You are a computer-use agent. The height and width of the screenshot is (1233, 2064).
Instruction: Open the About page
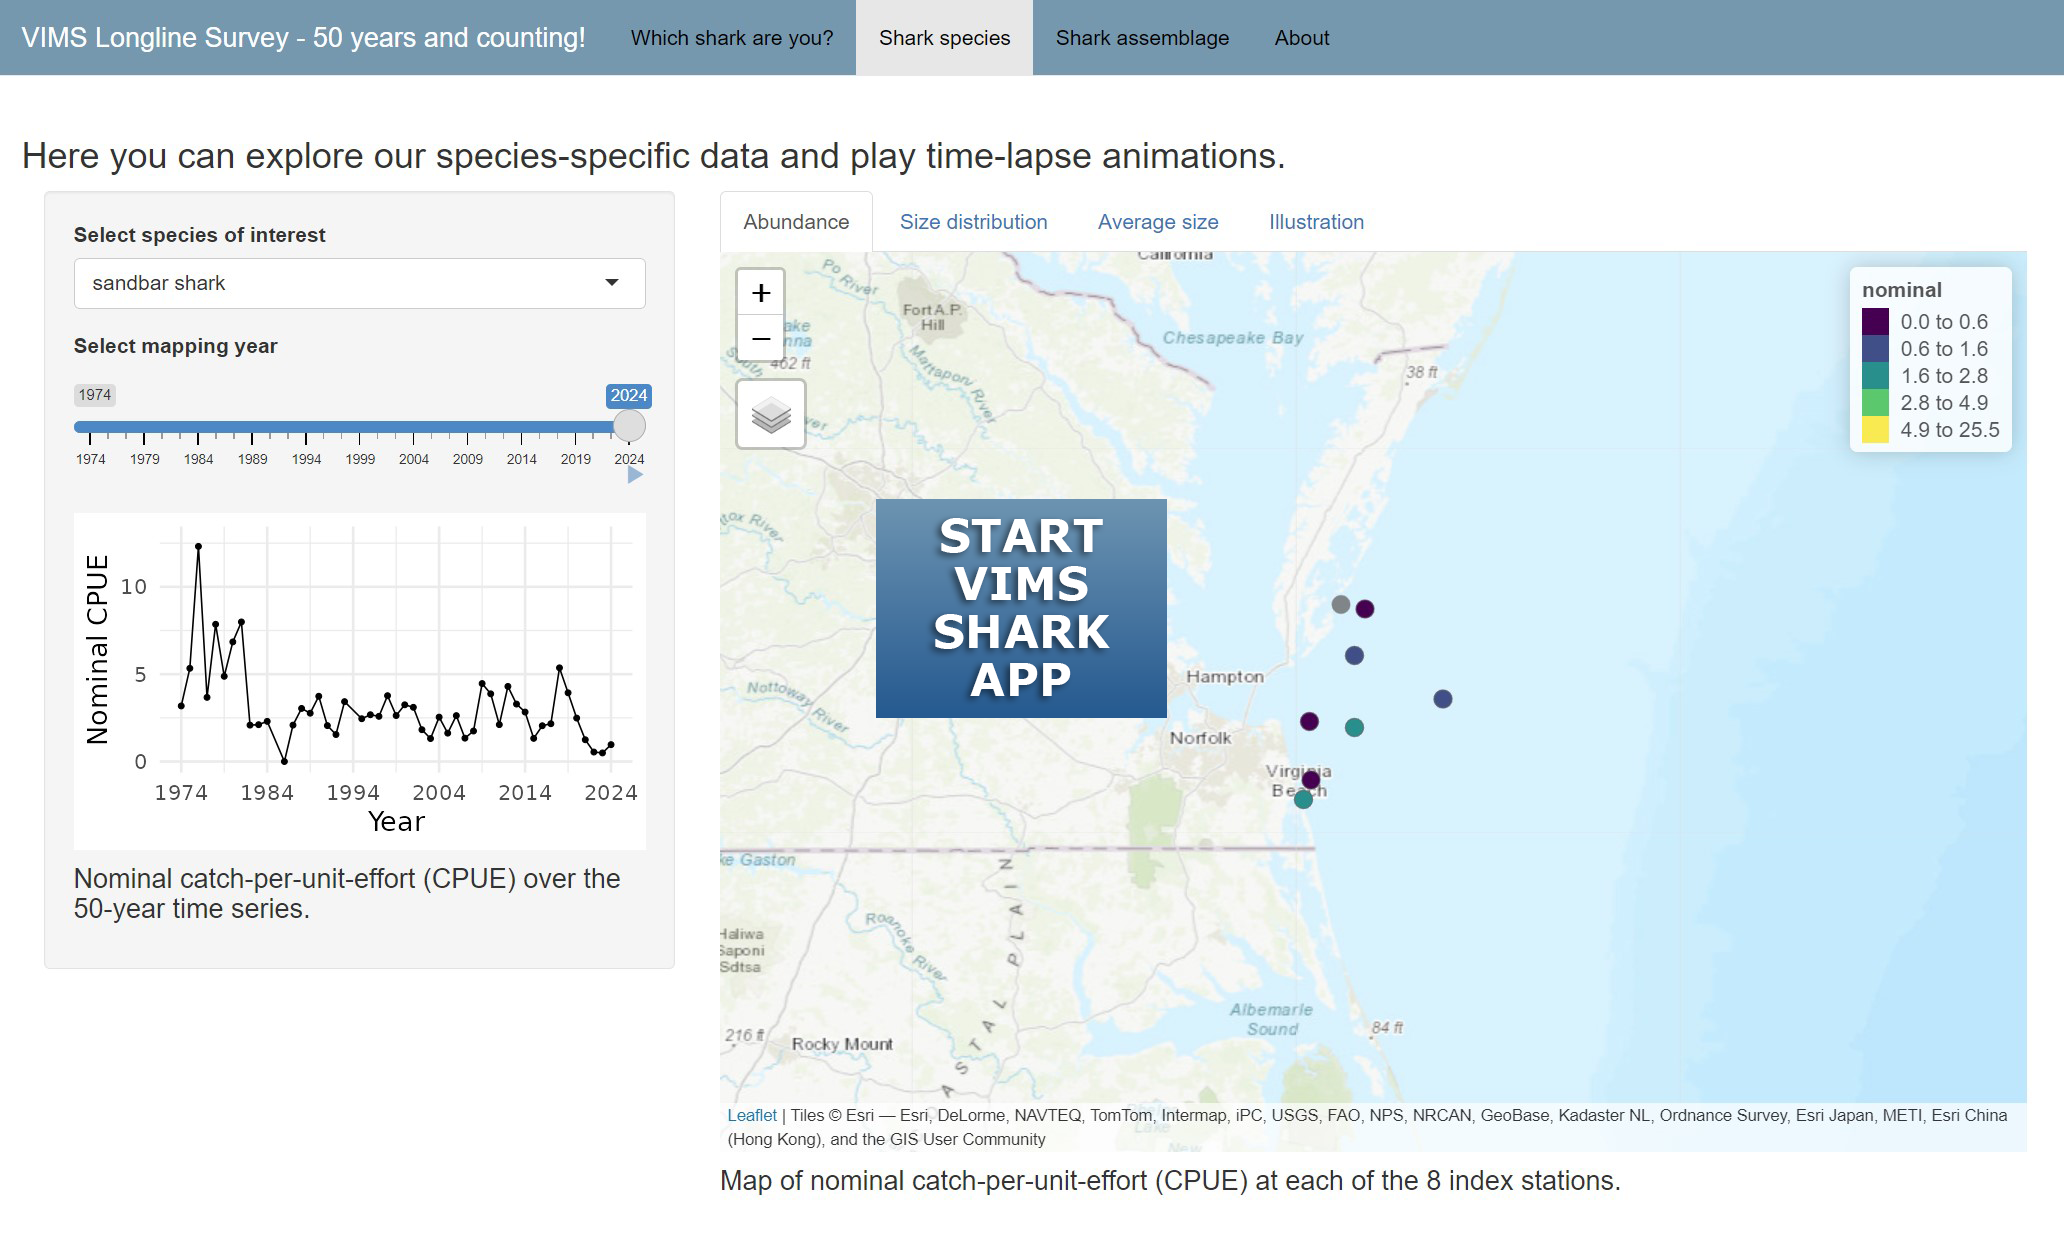1301,38
